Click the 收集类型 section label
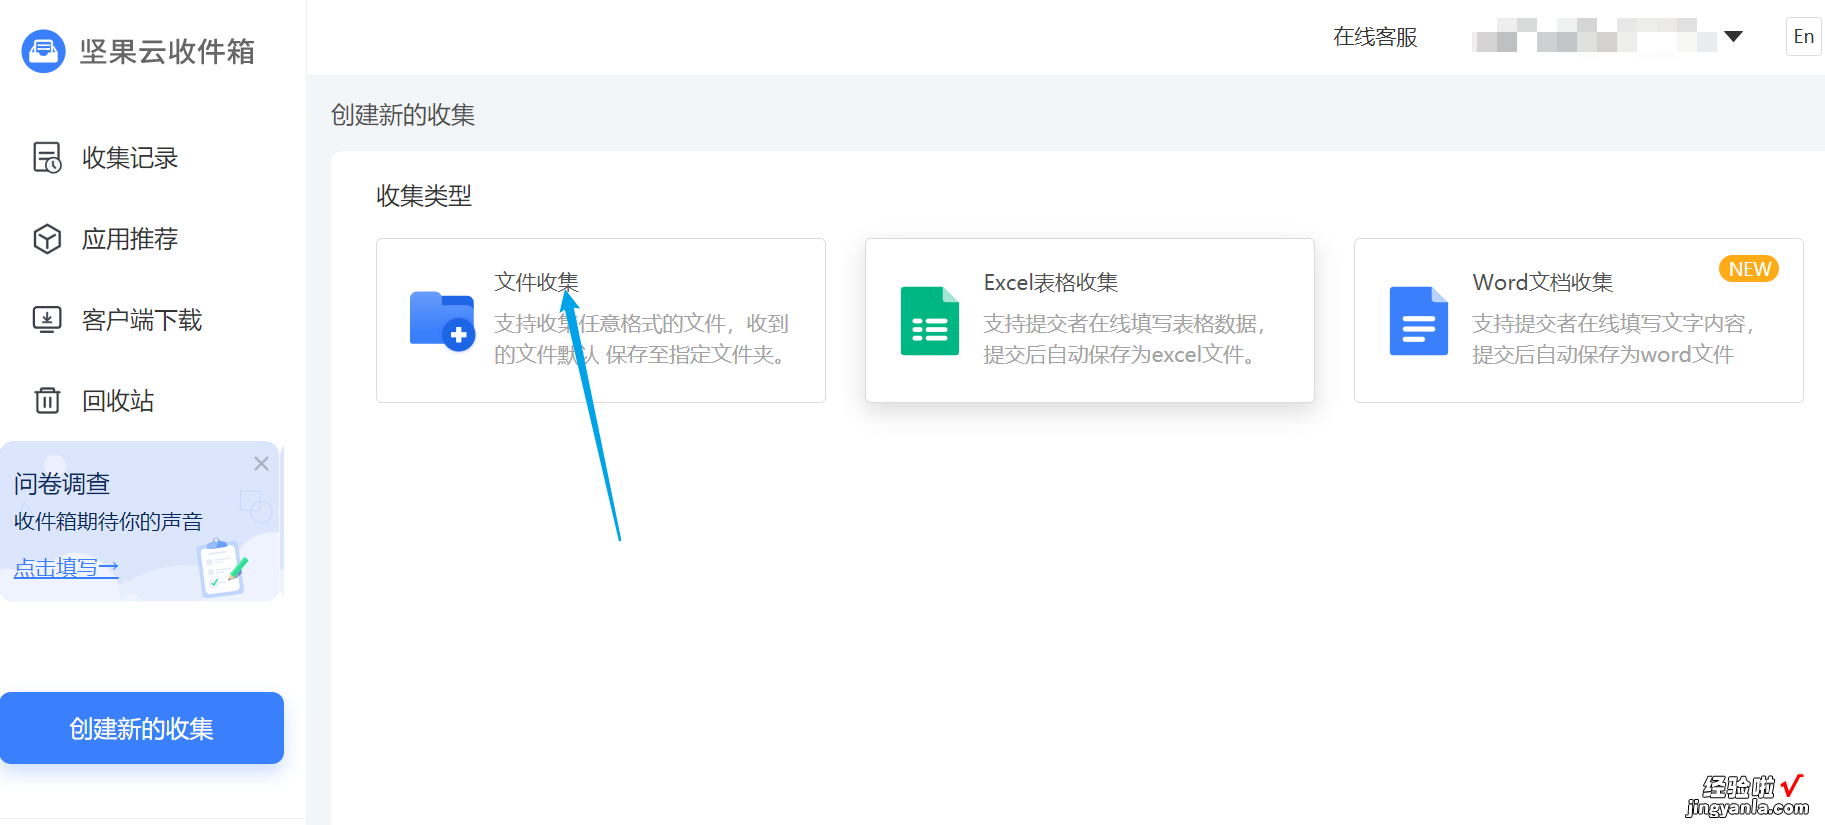This screenshot has width=1825, height=825. pyautogui.click(x=424, y=196)
